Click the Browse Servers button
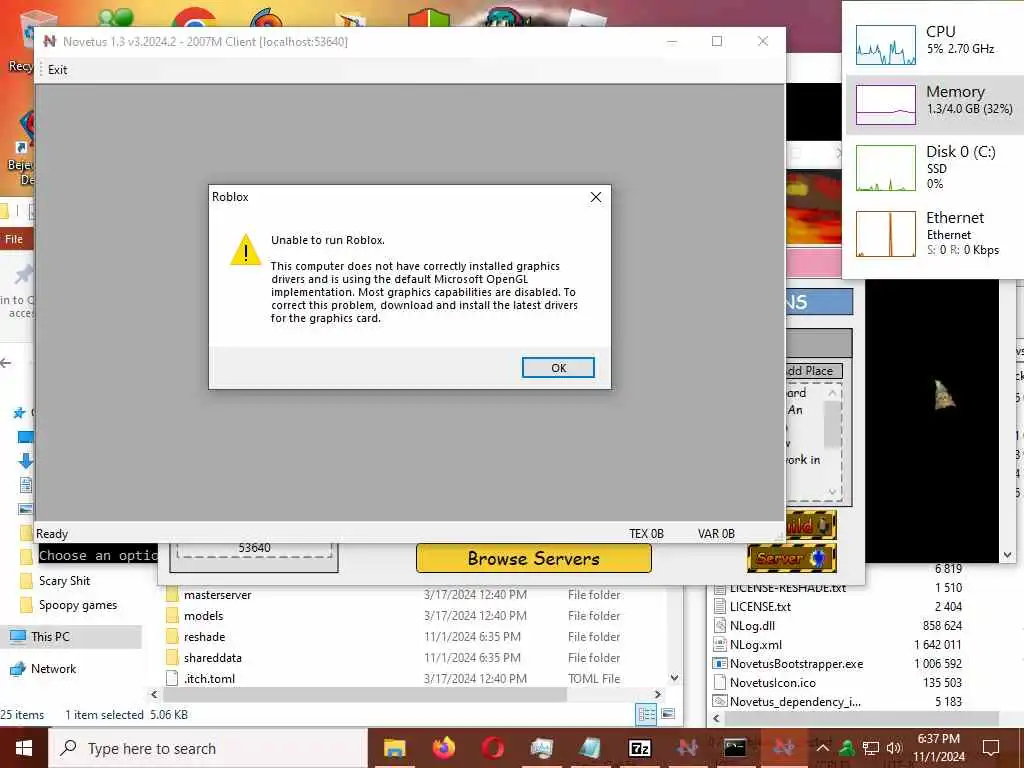Screen dimensions: 1024x768 coord(534,558)
